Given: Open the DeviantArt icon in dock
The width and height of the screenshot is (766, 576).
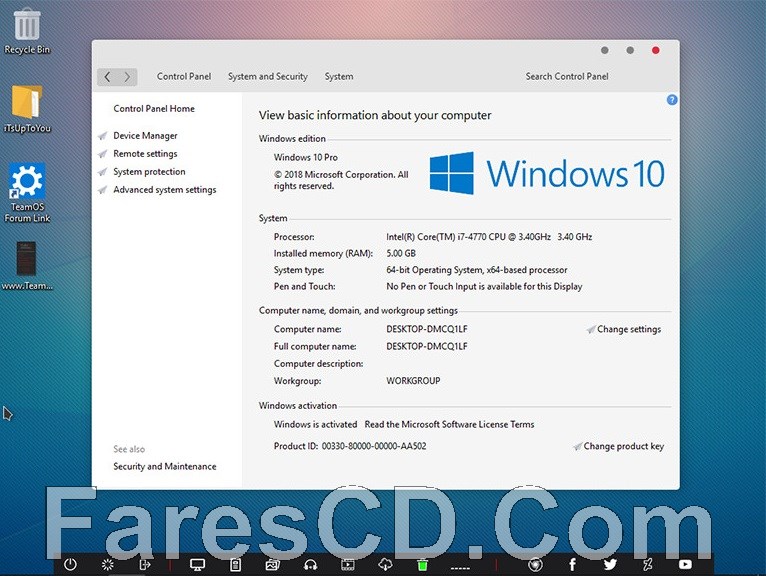Looking at the screenshot, I should (648, 565).
